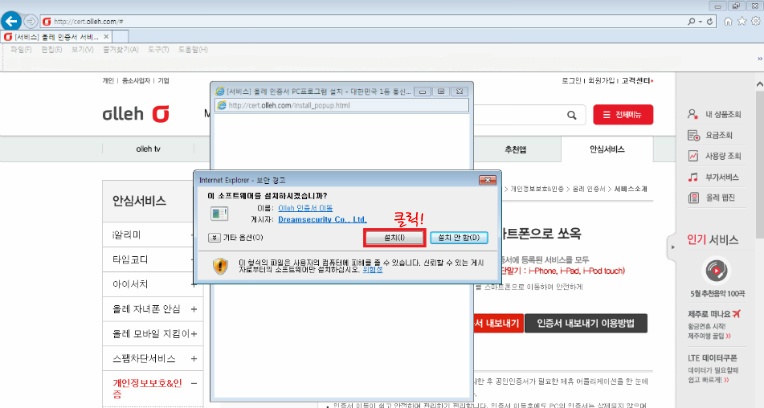Viewport: 764px width, 408px height.
Task: Open the 타임코디 sidebar item
Action: (130, 260)
